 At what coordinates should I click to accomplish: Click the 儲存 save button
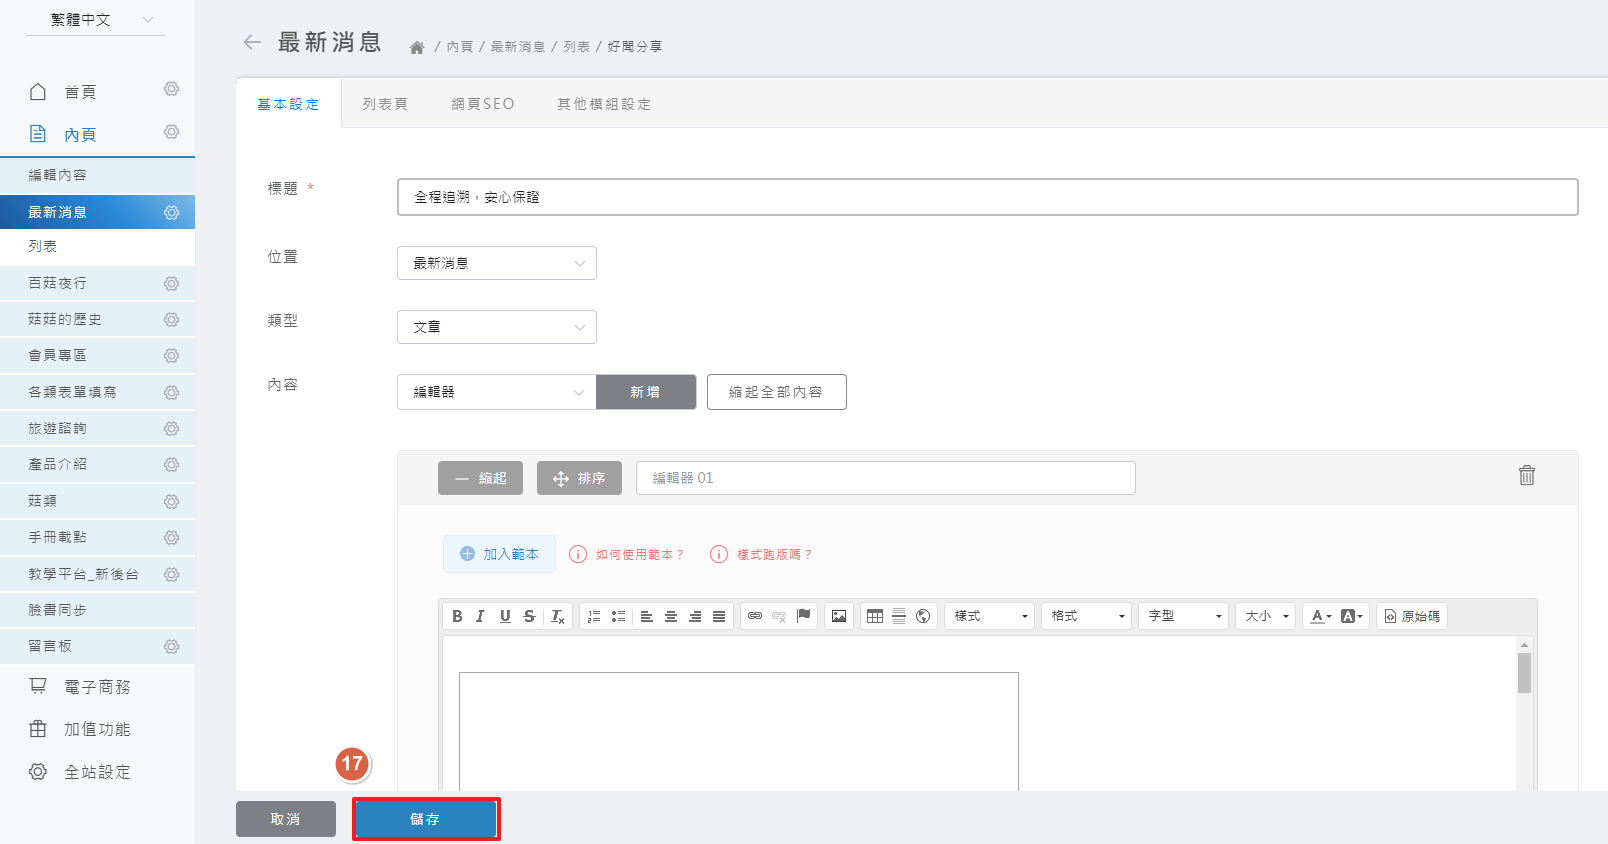426,819
